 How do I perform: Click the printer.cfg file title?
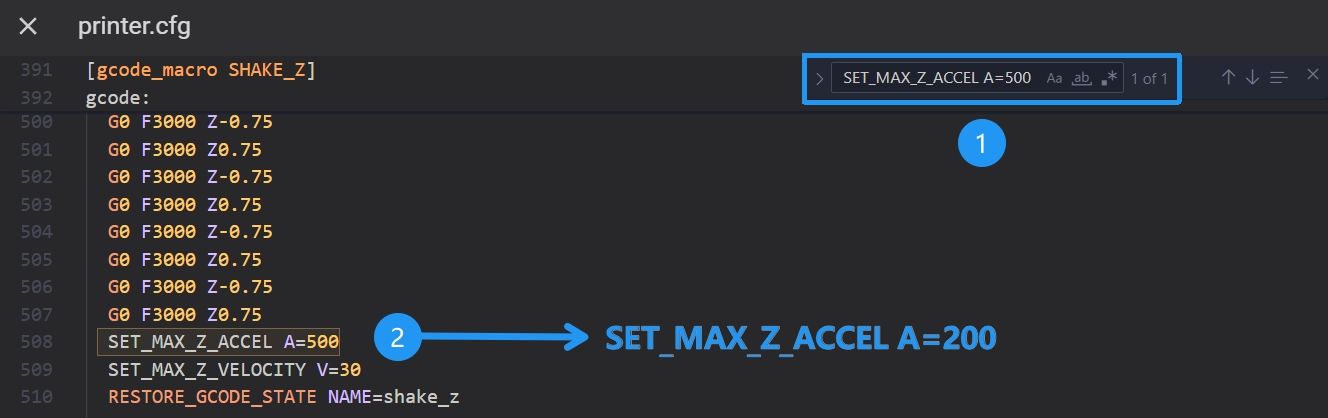tap(134, 27)
